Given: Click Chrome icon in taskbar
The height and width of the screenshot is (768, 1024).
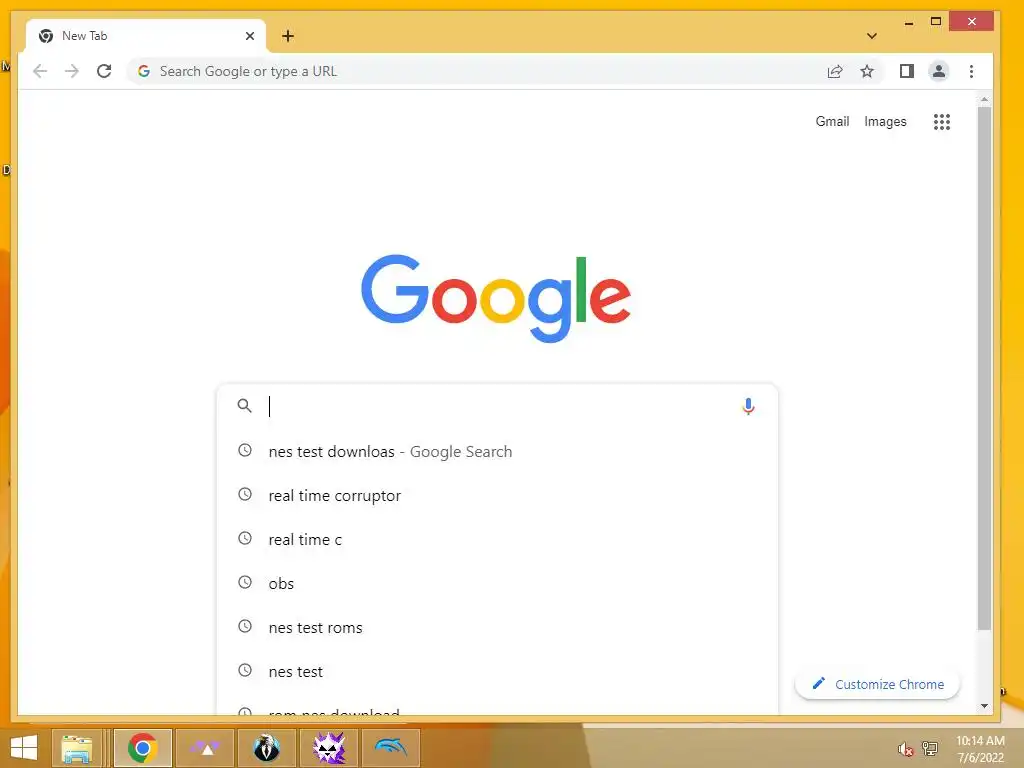Looking at the screenshot, I should [142, 748].
